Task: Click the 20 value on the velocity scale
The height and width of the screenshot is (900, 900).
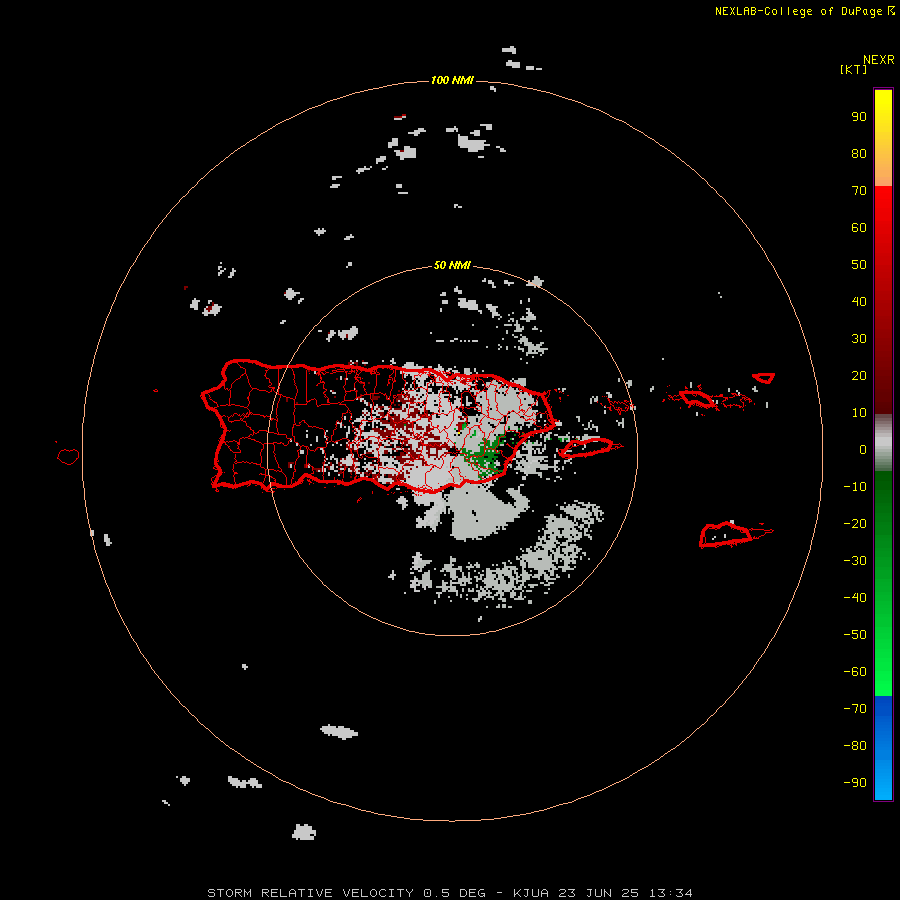Action: [859, 375]
